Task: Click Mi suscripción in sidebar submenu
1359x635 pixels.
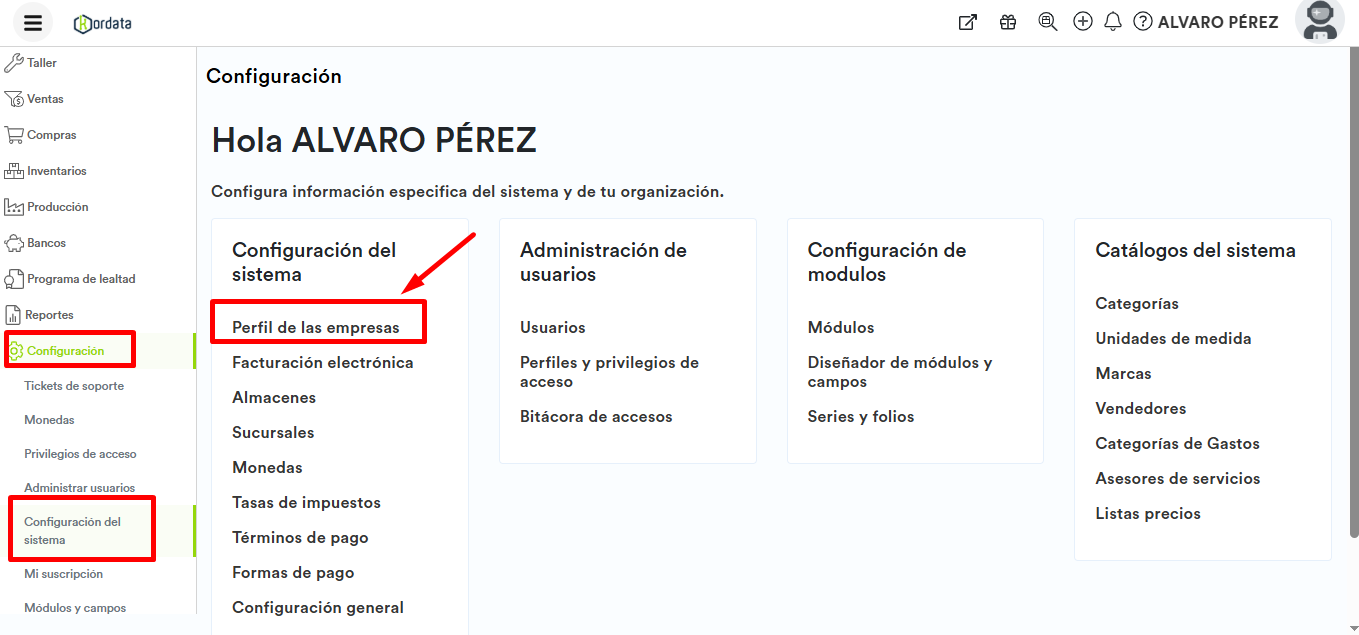Action: [63, 574]
